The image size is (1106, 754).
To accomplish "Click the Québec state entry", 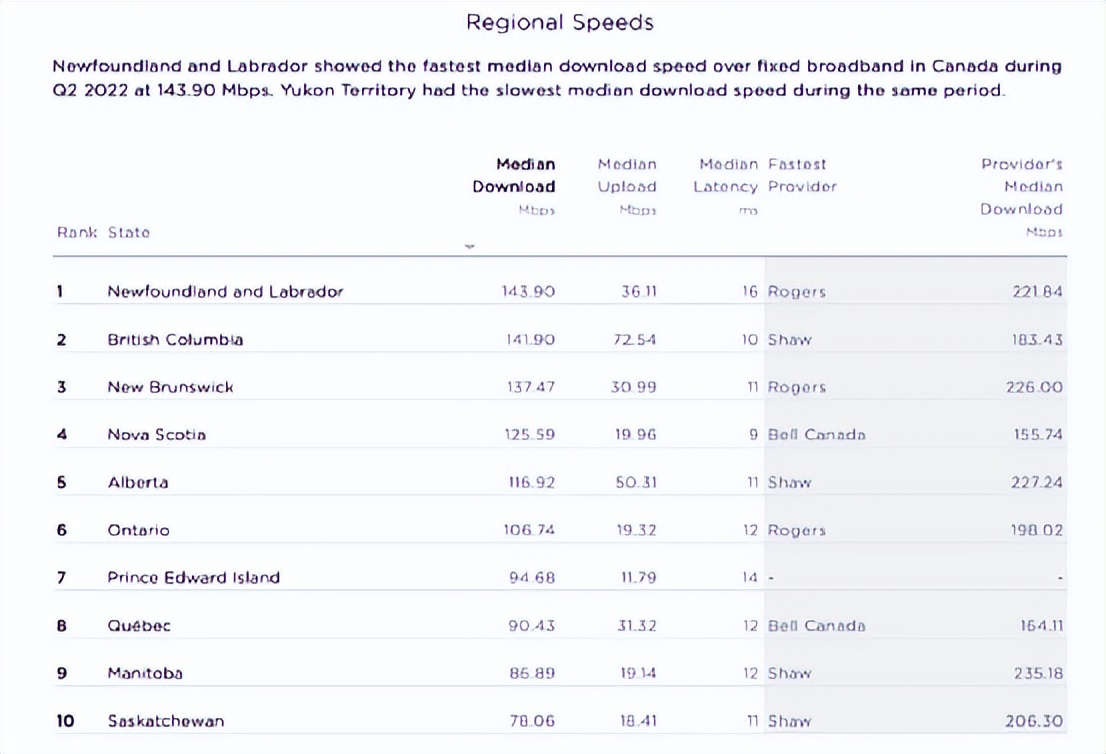I will (x=139, y=626).
